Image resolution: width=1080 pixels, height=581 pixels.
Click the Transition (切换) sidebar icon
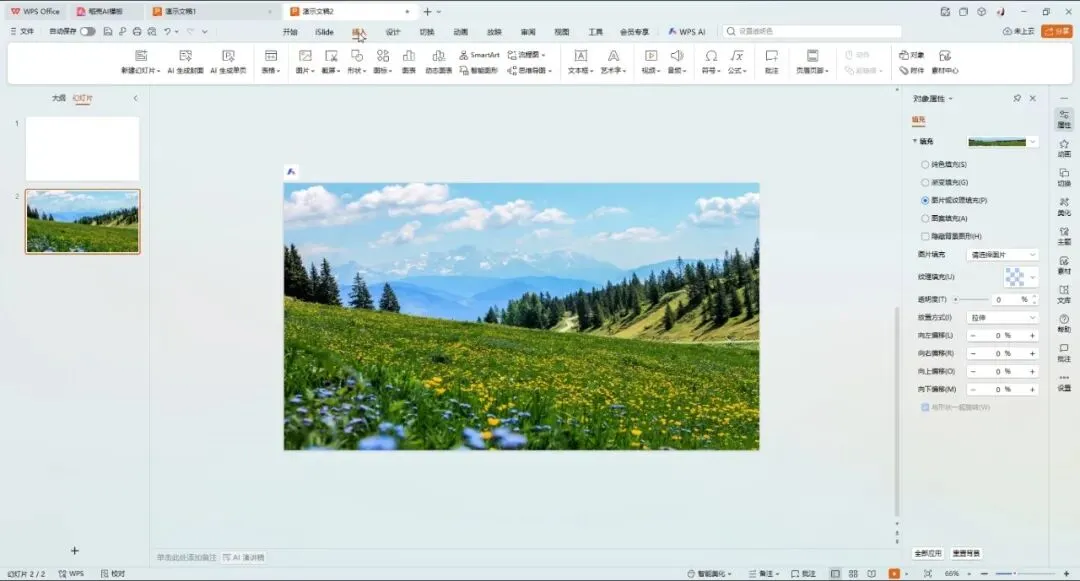coord(1064,176)
